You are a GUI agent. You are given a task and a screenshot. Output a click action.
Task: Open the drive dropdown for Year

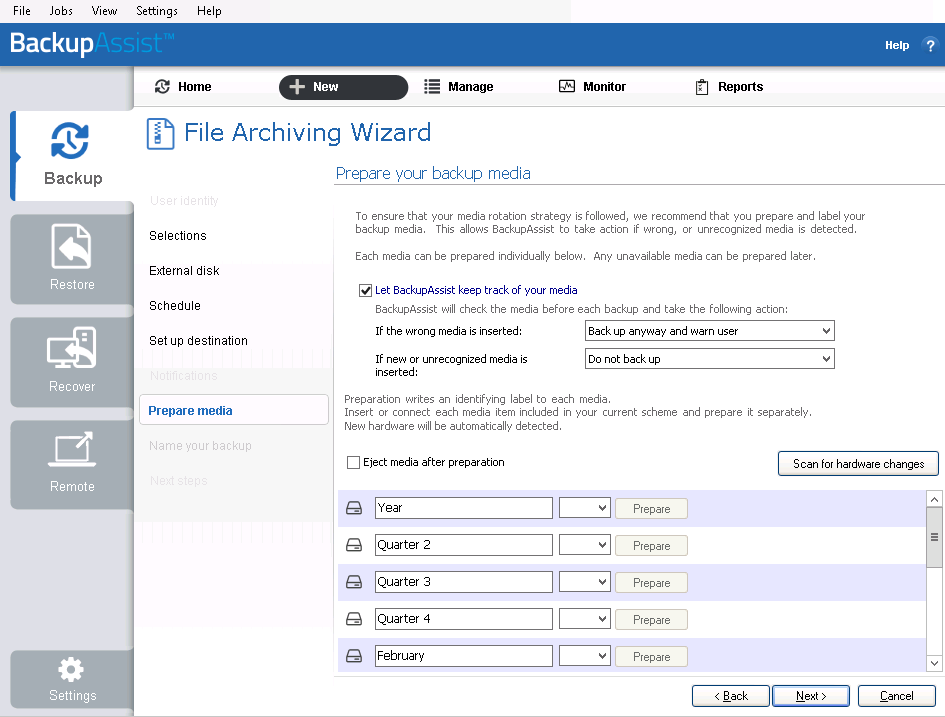(585, 508)
